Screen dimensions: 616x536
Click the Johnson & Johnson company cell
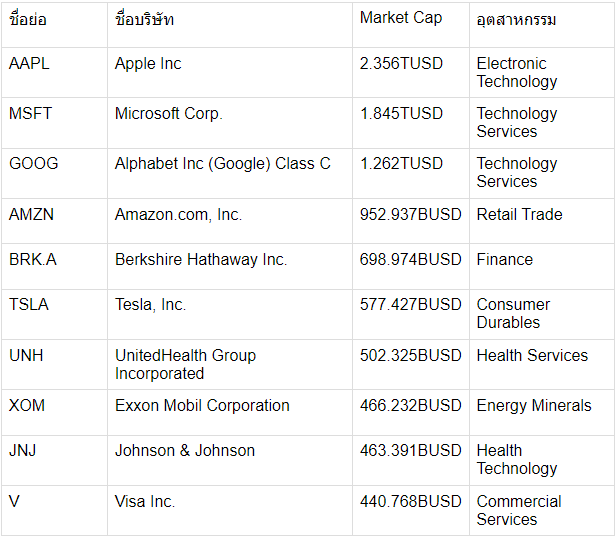tap(185, 451)
